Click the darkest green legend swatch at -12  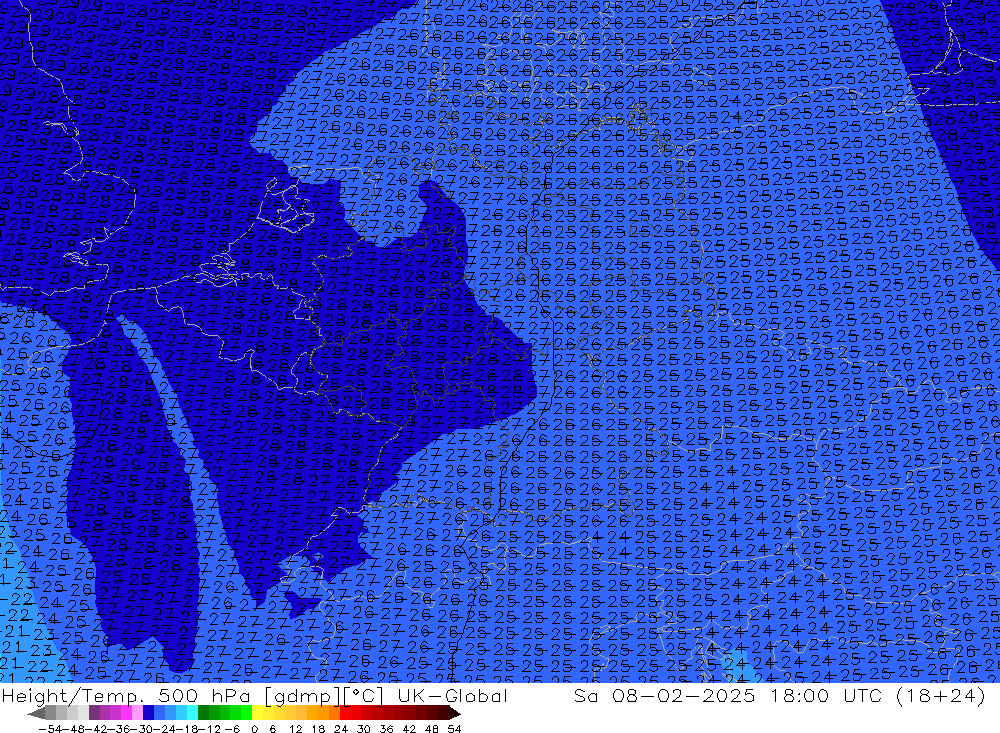click(203, 713)
